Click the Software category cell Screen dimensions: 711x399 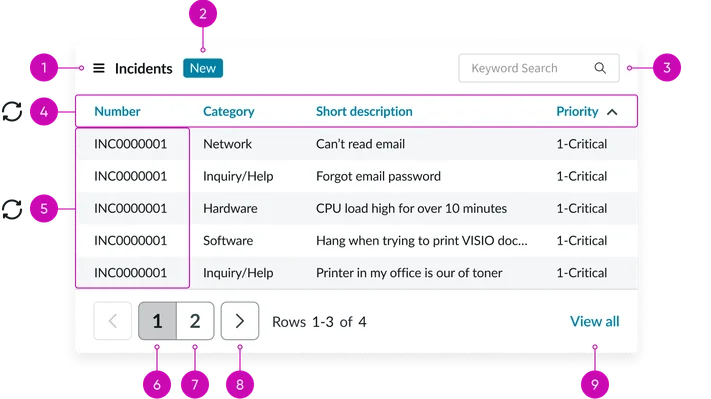coord(228,241)
